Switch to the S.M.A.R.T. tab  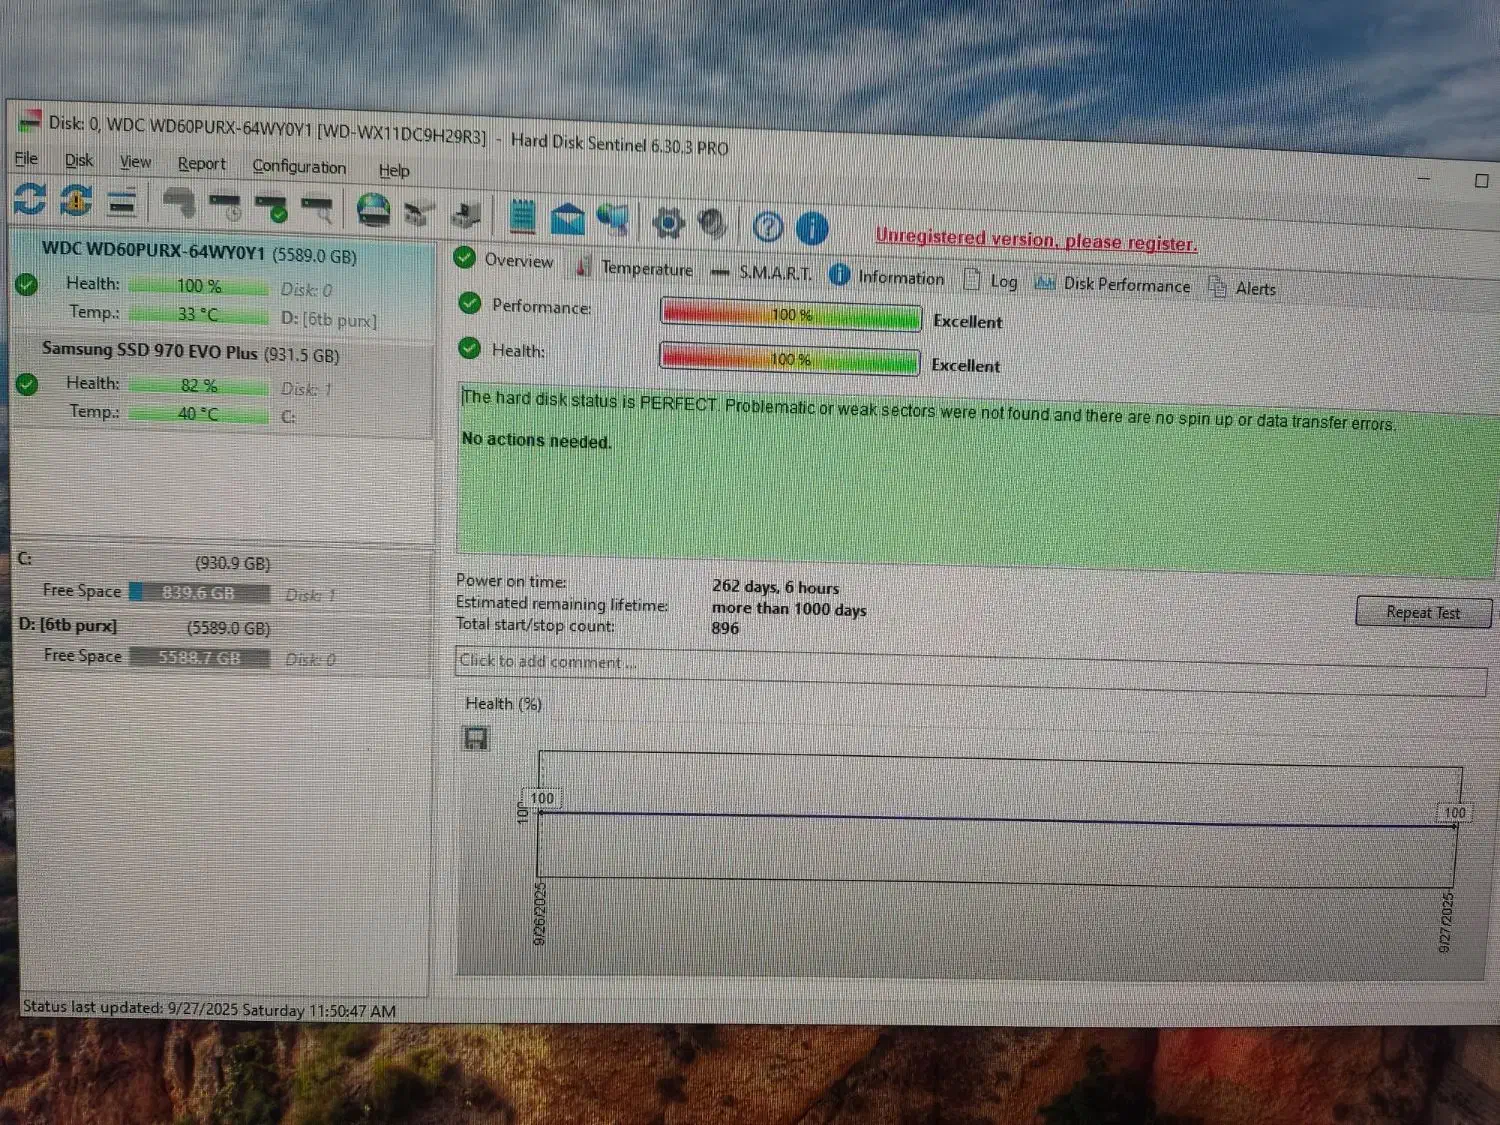(x=774, y=273)
